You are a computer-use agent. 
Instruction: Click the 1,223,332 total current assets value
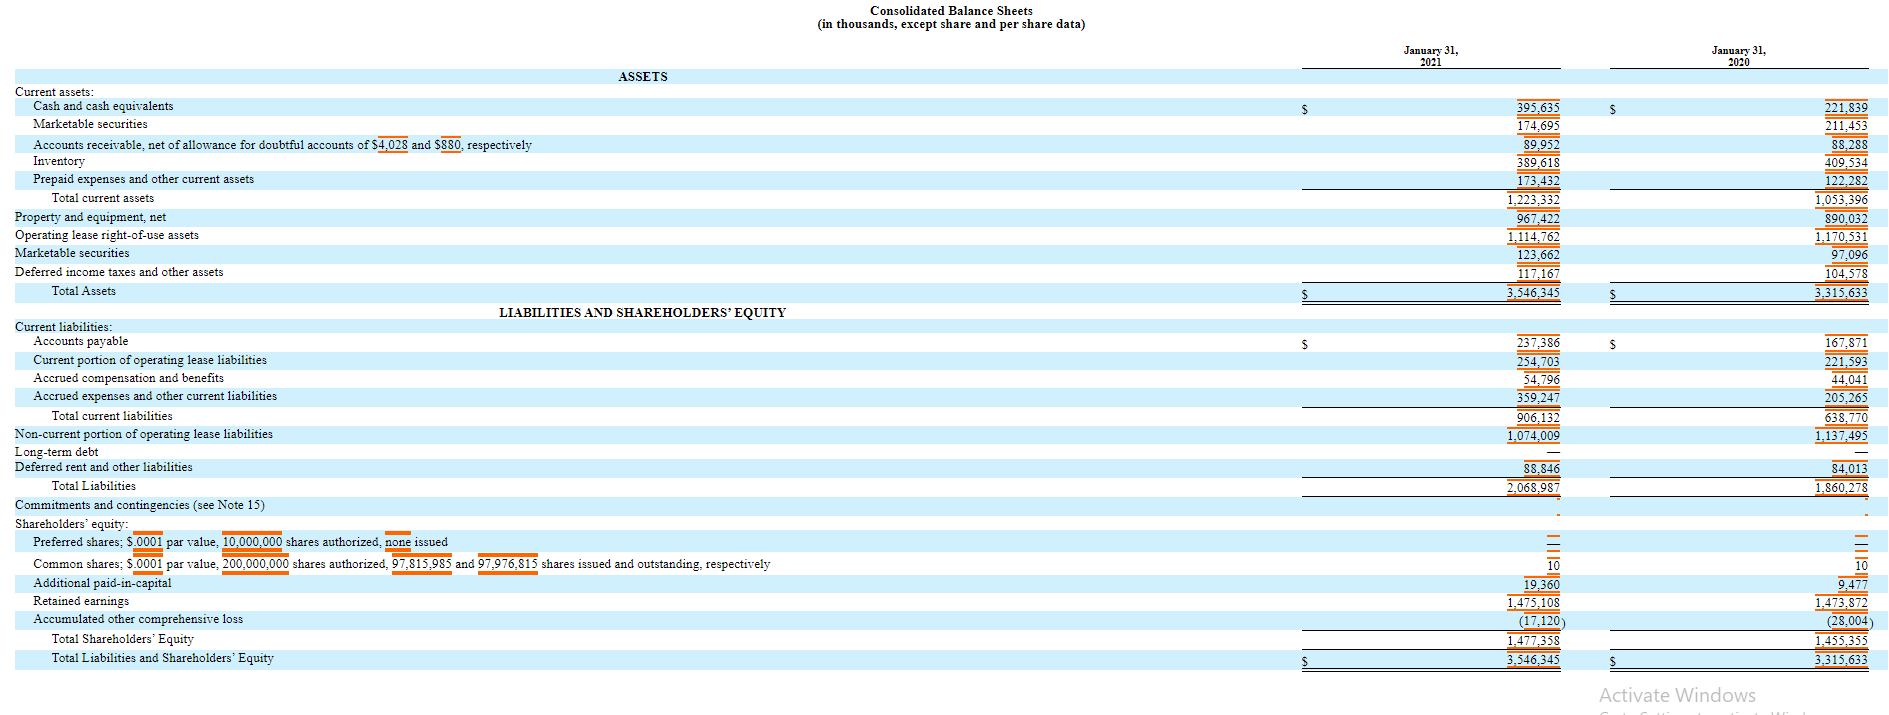(x=1533, y=200)
